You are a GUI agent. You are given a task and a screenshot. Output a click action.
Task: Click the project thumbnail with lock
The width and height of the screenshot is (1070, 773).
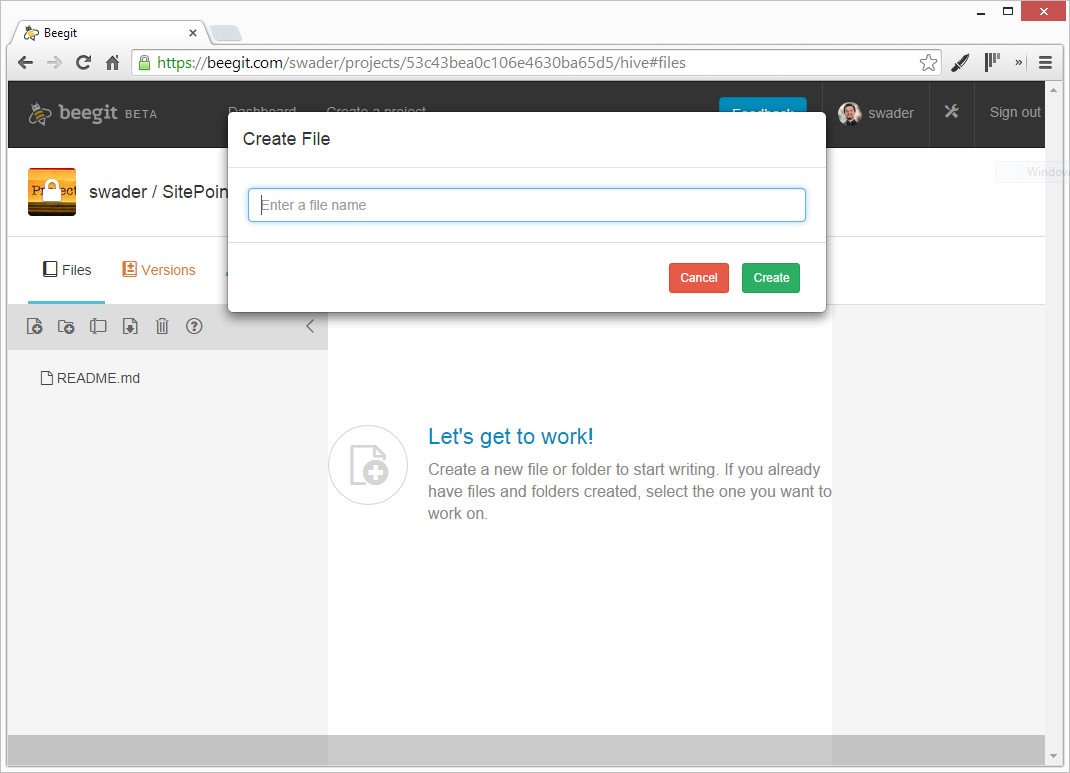click(52, 192)
